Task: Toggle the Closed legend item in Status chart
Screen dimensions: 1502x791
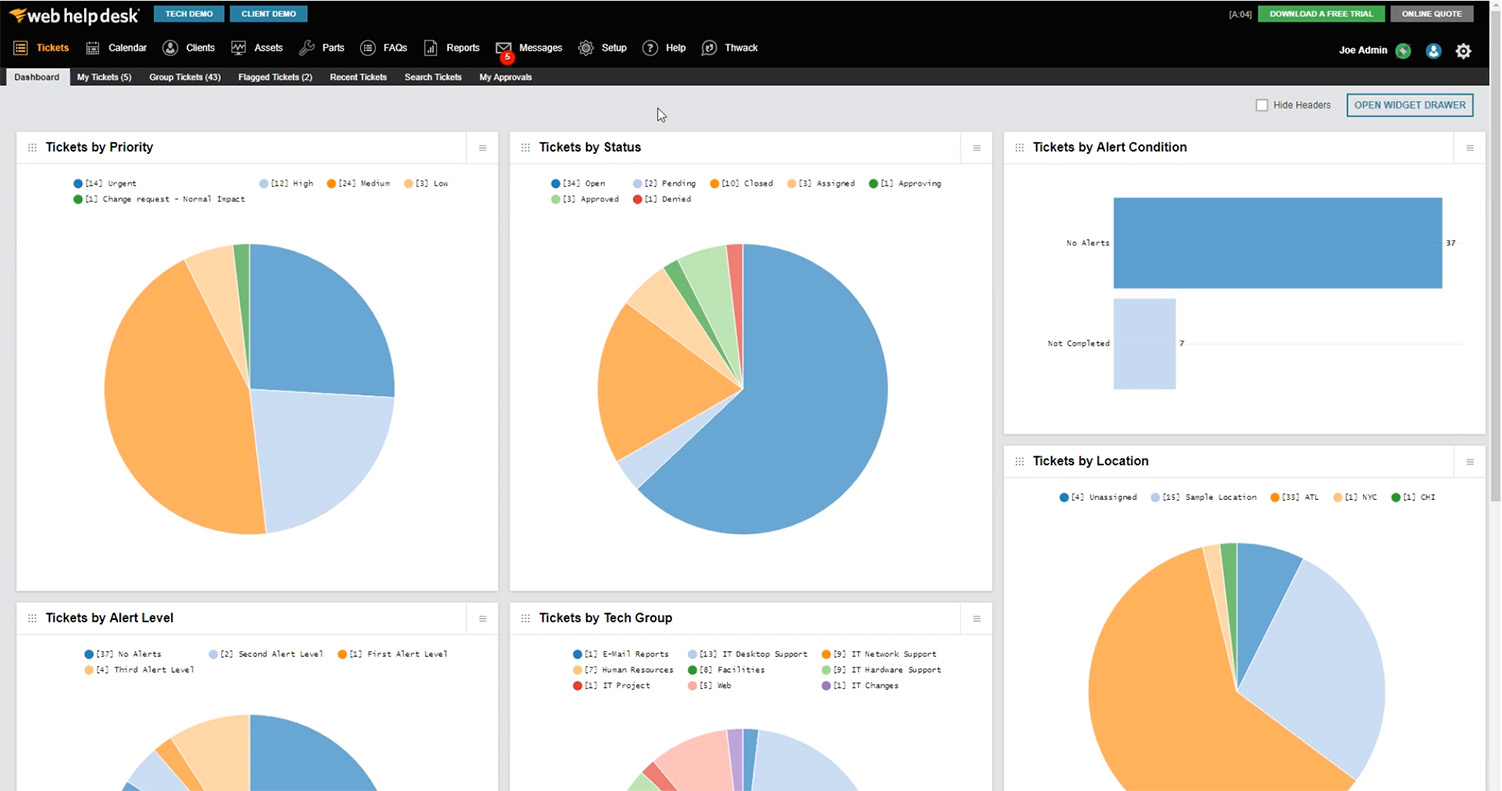Action: tap(741, 184)
